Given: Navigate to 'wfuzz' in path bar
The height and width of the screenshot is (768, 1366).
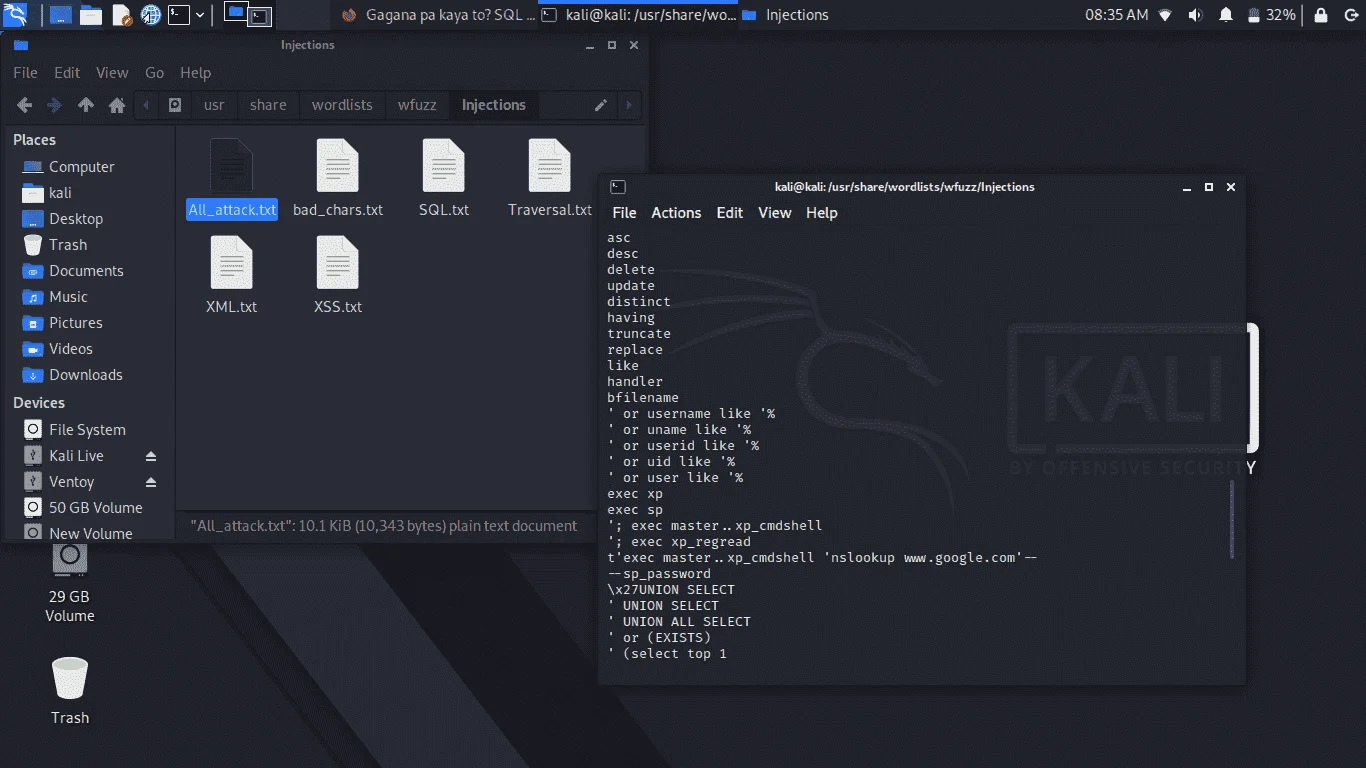Looking at the screenshot, I should point(417,105).
